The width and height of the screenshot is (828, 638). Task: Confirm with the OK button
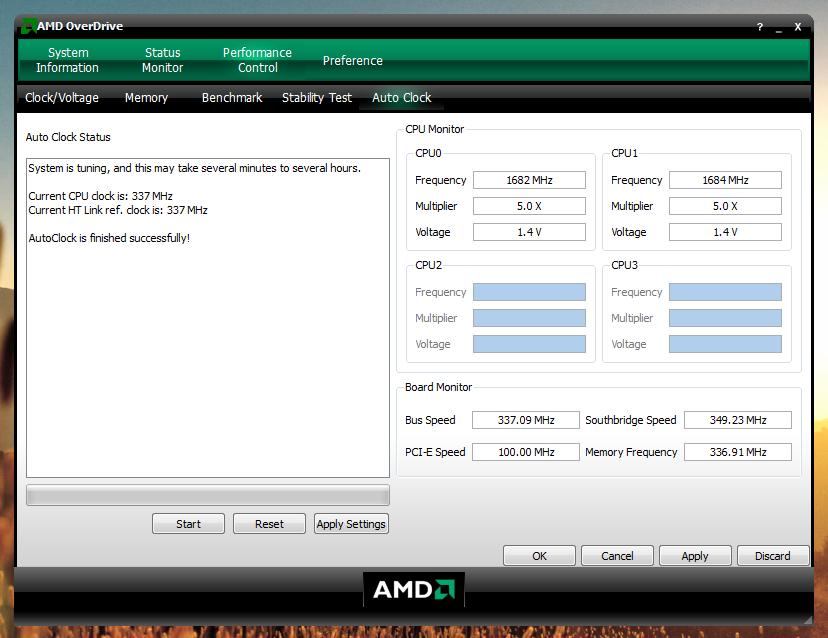[539, 556]
